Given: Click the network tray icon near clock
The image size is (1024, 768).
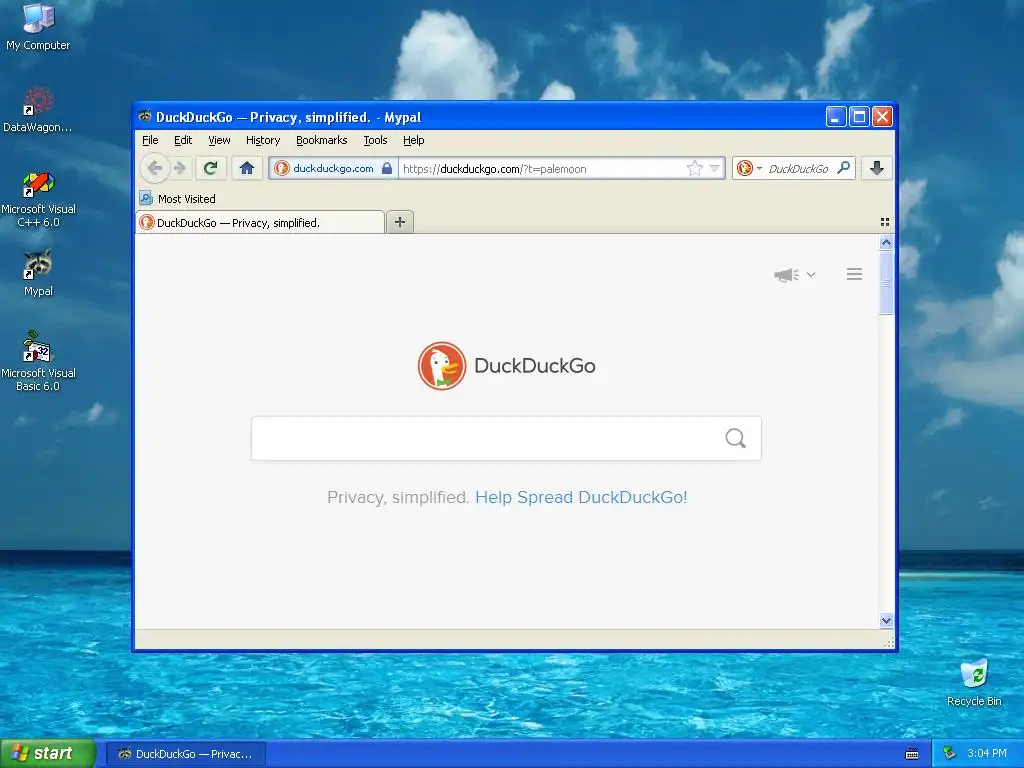Looking at the screenshot, I should pos(950,754).
